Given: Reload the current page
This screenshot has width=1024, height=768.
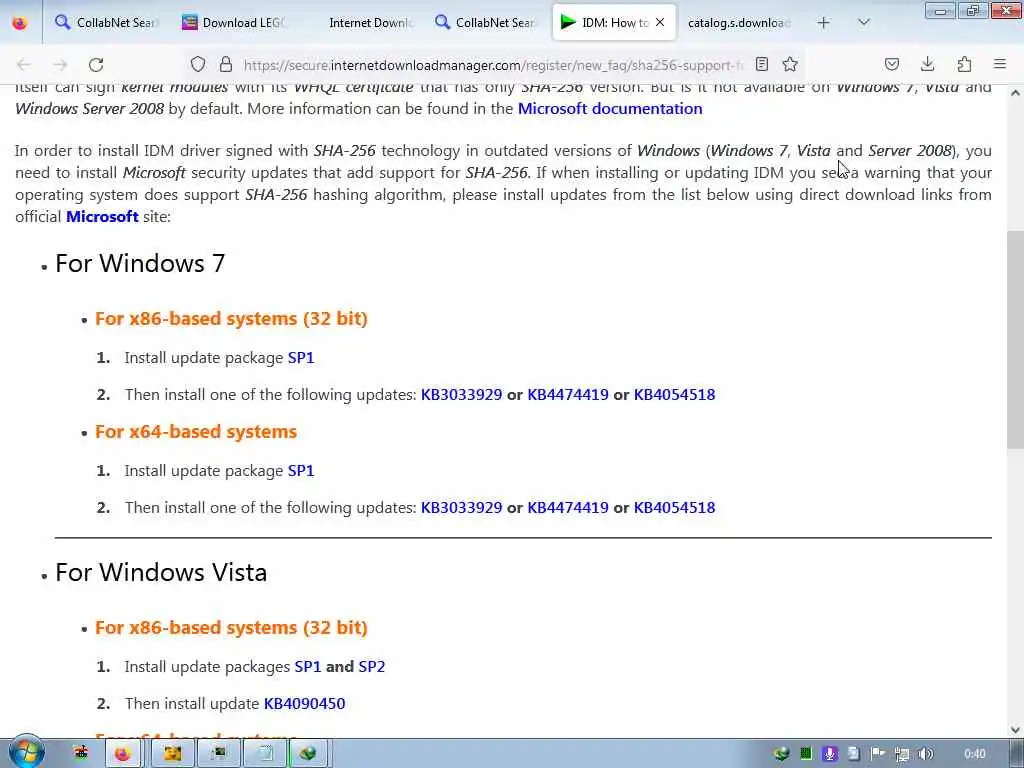Looking at the screenshot, I should pos(96,65).
